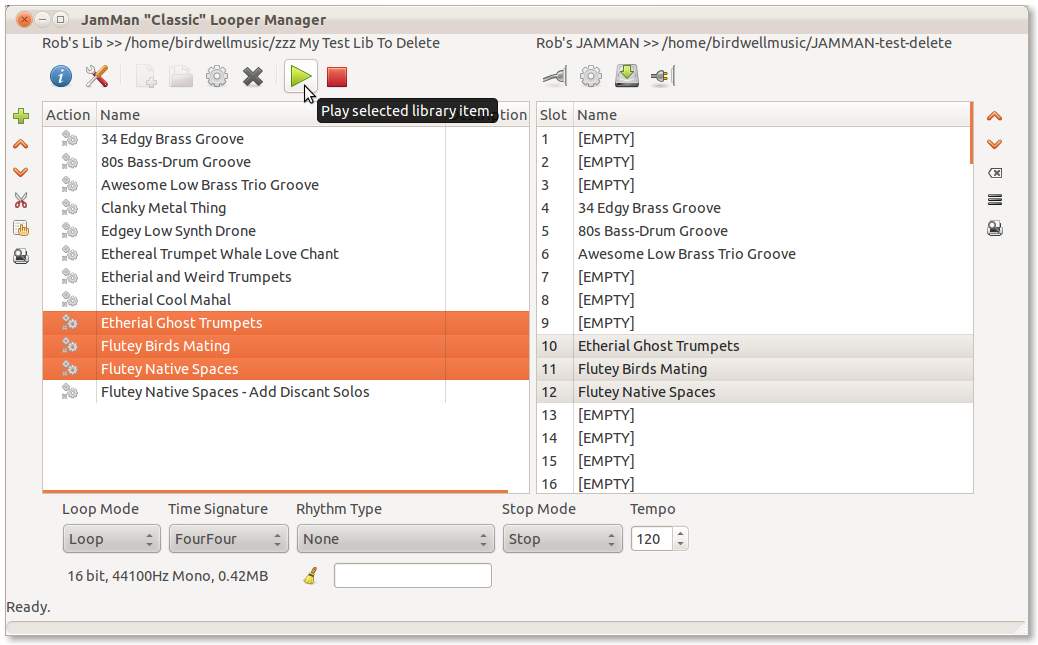1038x645 pixels.
Task: Select slot 13 [EMPTY] row
Action: [x=755, y=415]
